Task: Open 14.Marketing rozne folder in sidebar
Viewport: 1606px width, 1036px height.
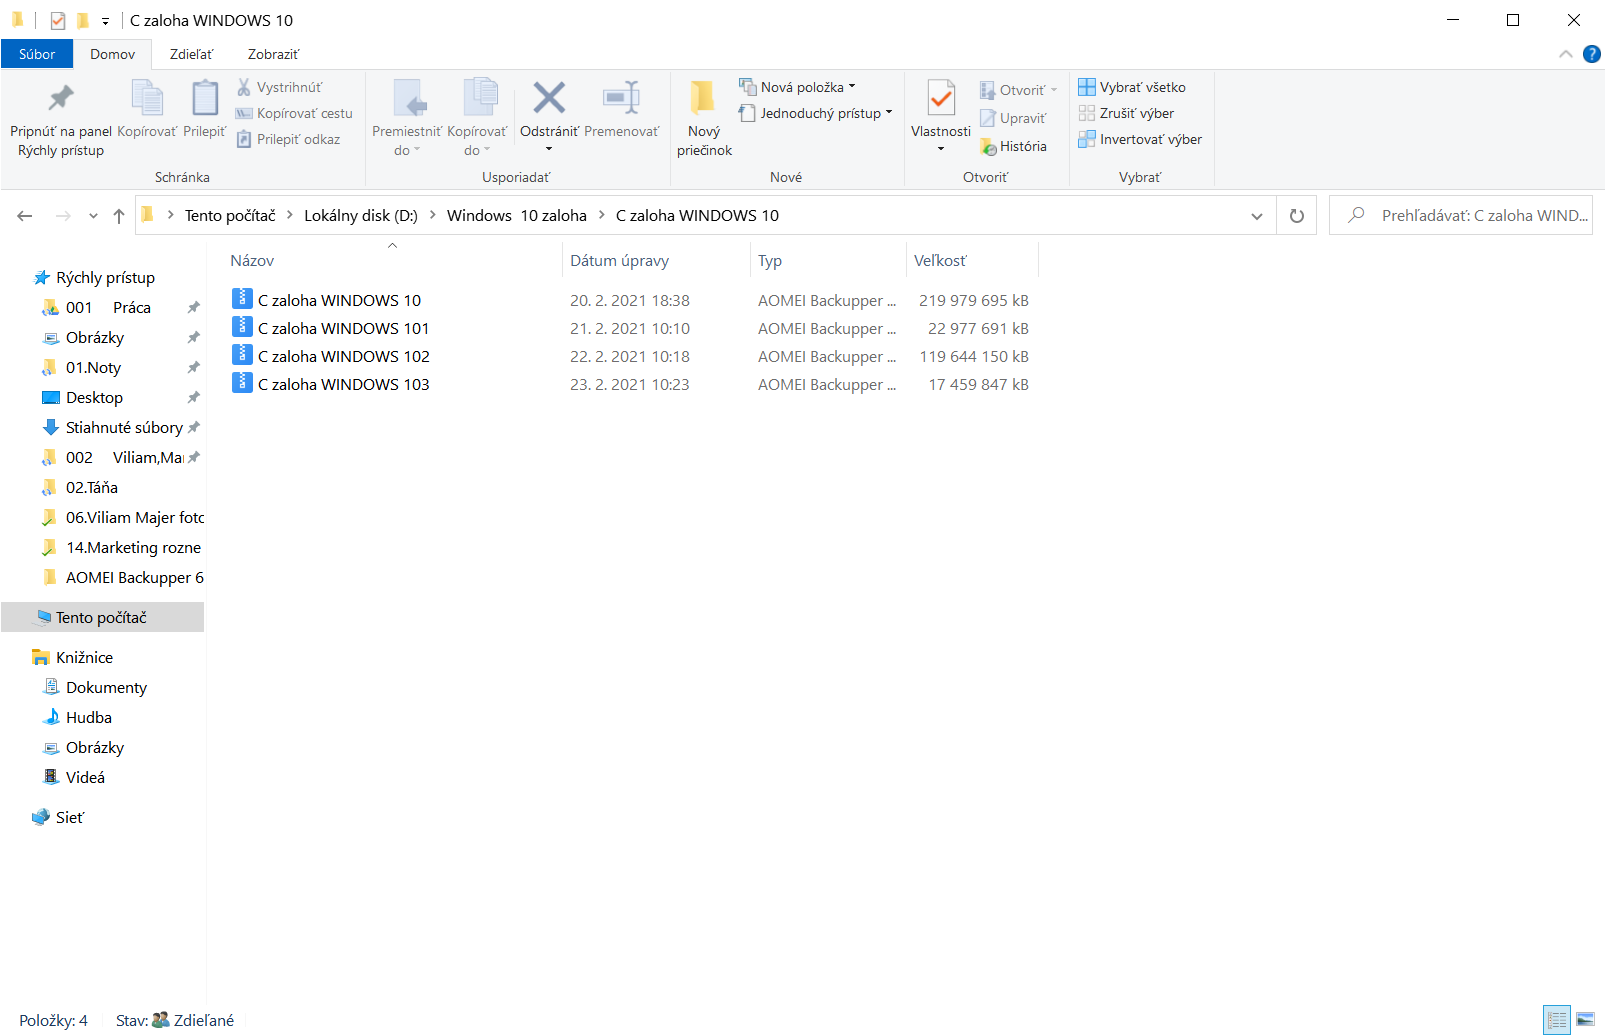Action: coord(133,548)
